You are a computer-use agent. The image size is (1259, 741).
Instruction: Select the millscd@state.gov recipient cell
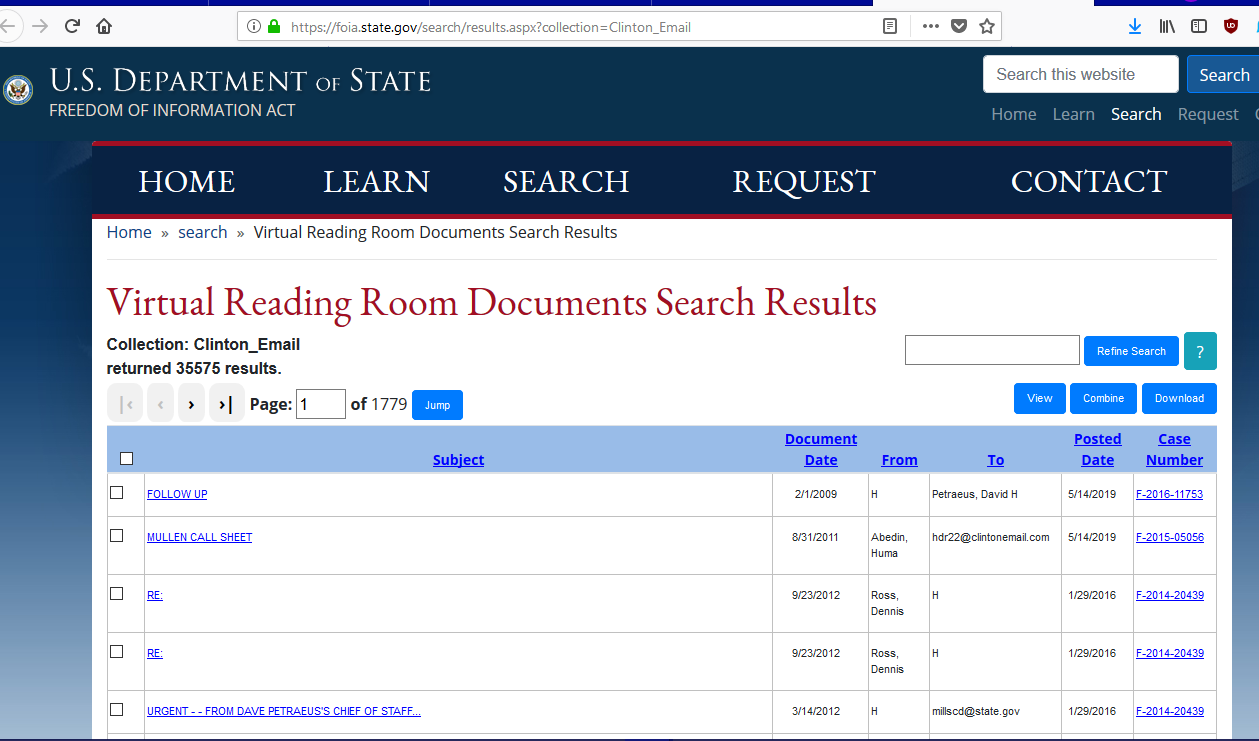(x=995, y=712)
